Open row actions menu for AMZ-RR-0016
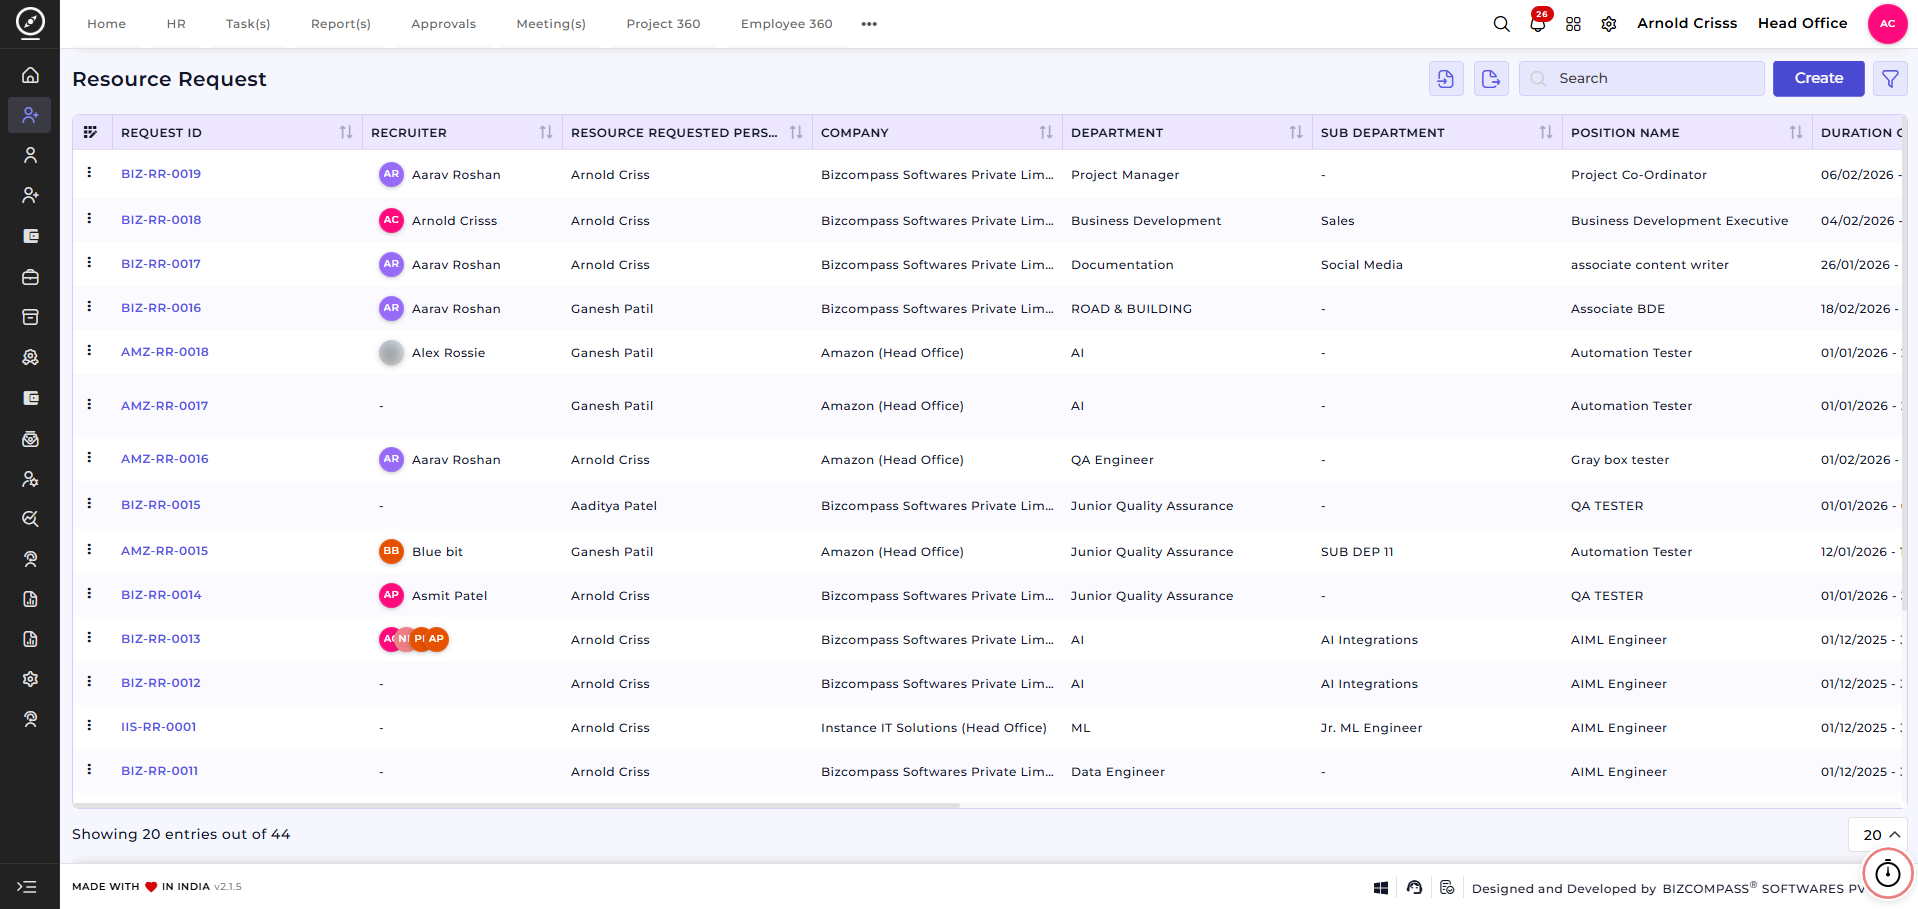Viewport: 1918px width, 909px height. [89, 458]
